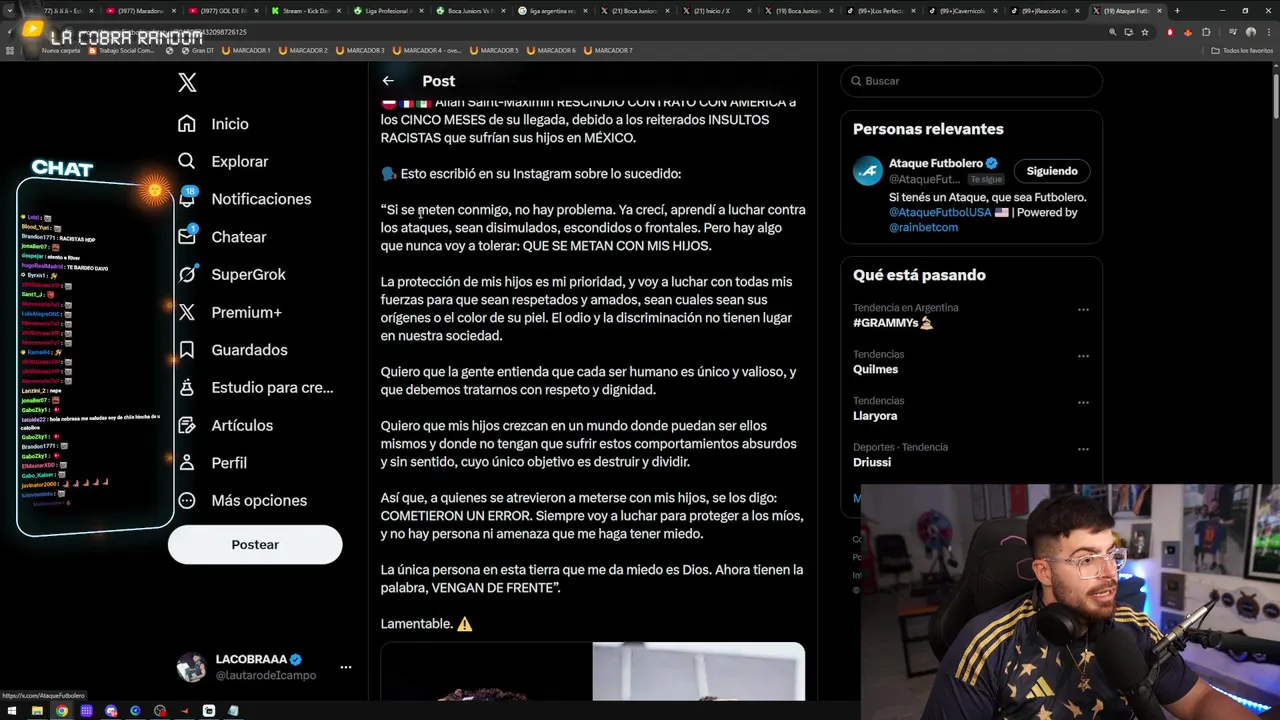Open Guardados bookmark icon
Image resolution: width=1280 pixels, height=720 pixels.
pos(187,350)
